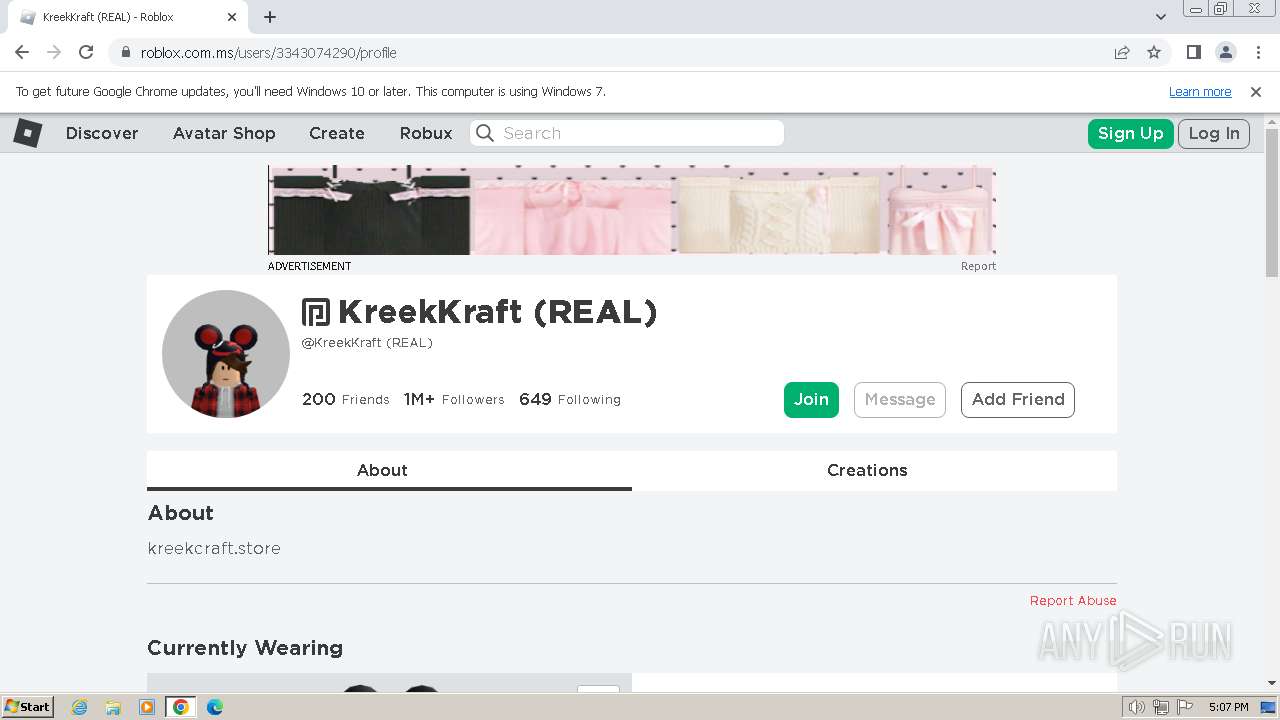Open the Learn more link
Image resolution: width=1280 pixels, height=720 pixels.
(1200, 91)
